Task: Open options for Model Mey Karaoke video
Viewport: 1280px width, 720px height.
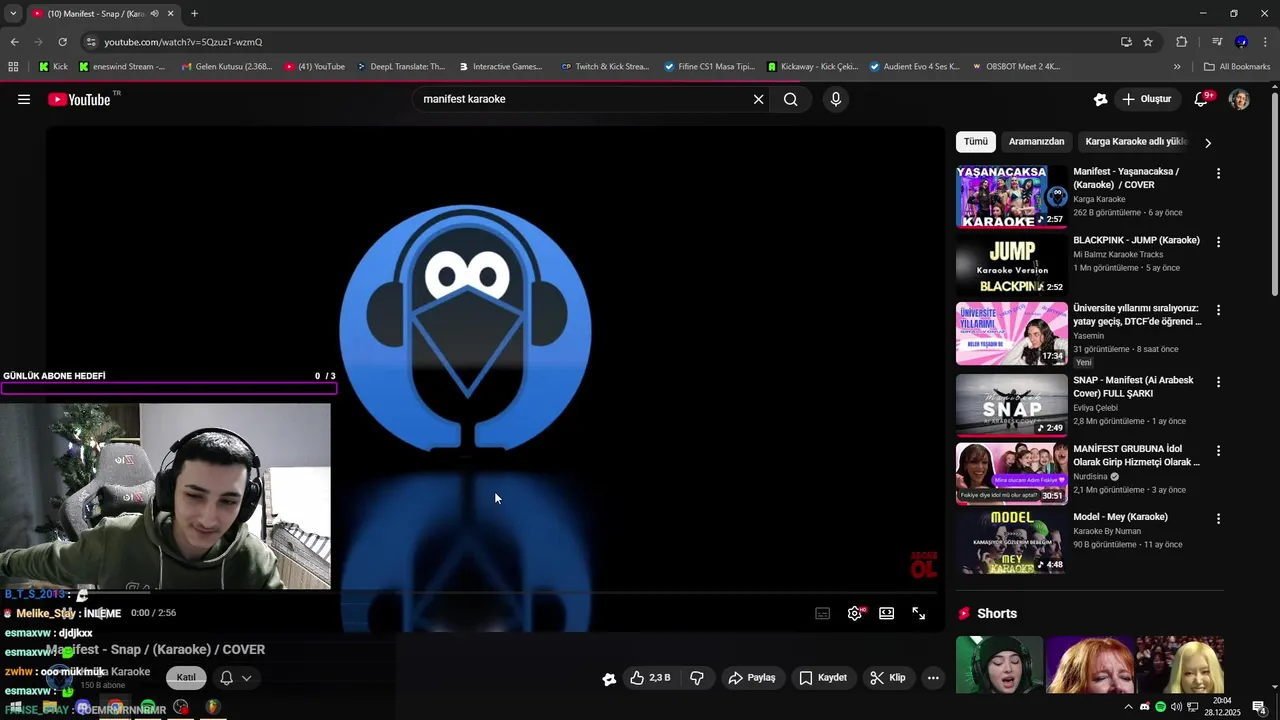Action: tap(1218, 518)
